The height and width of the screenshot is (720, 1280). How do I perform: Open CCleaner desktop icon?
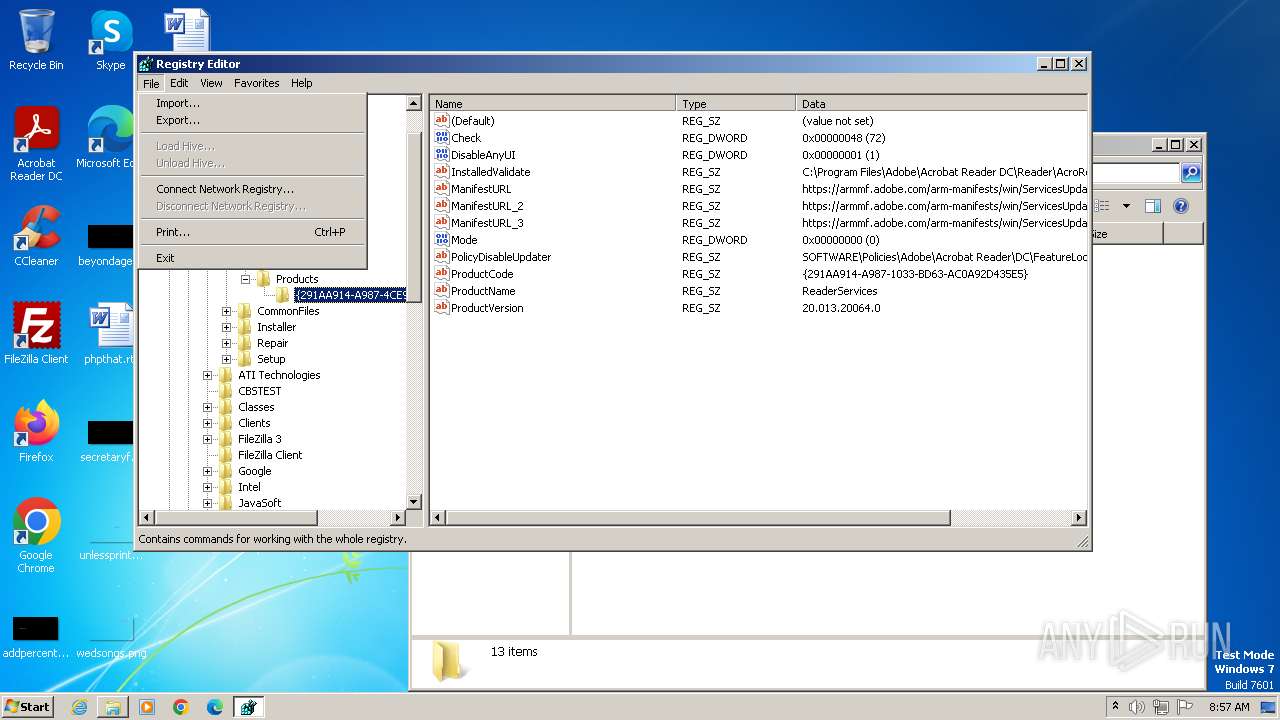click(36, 236)
